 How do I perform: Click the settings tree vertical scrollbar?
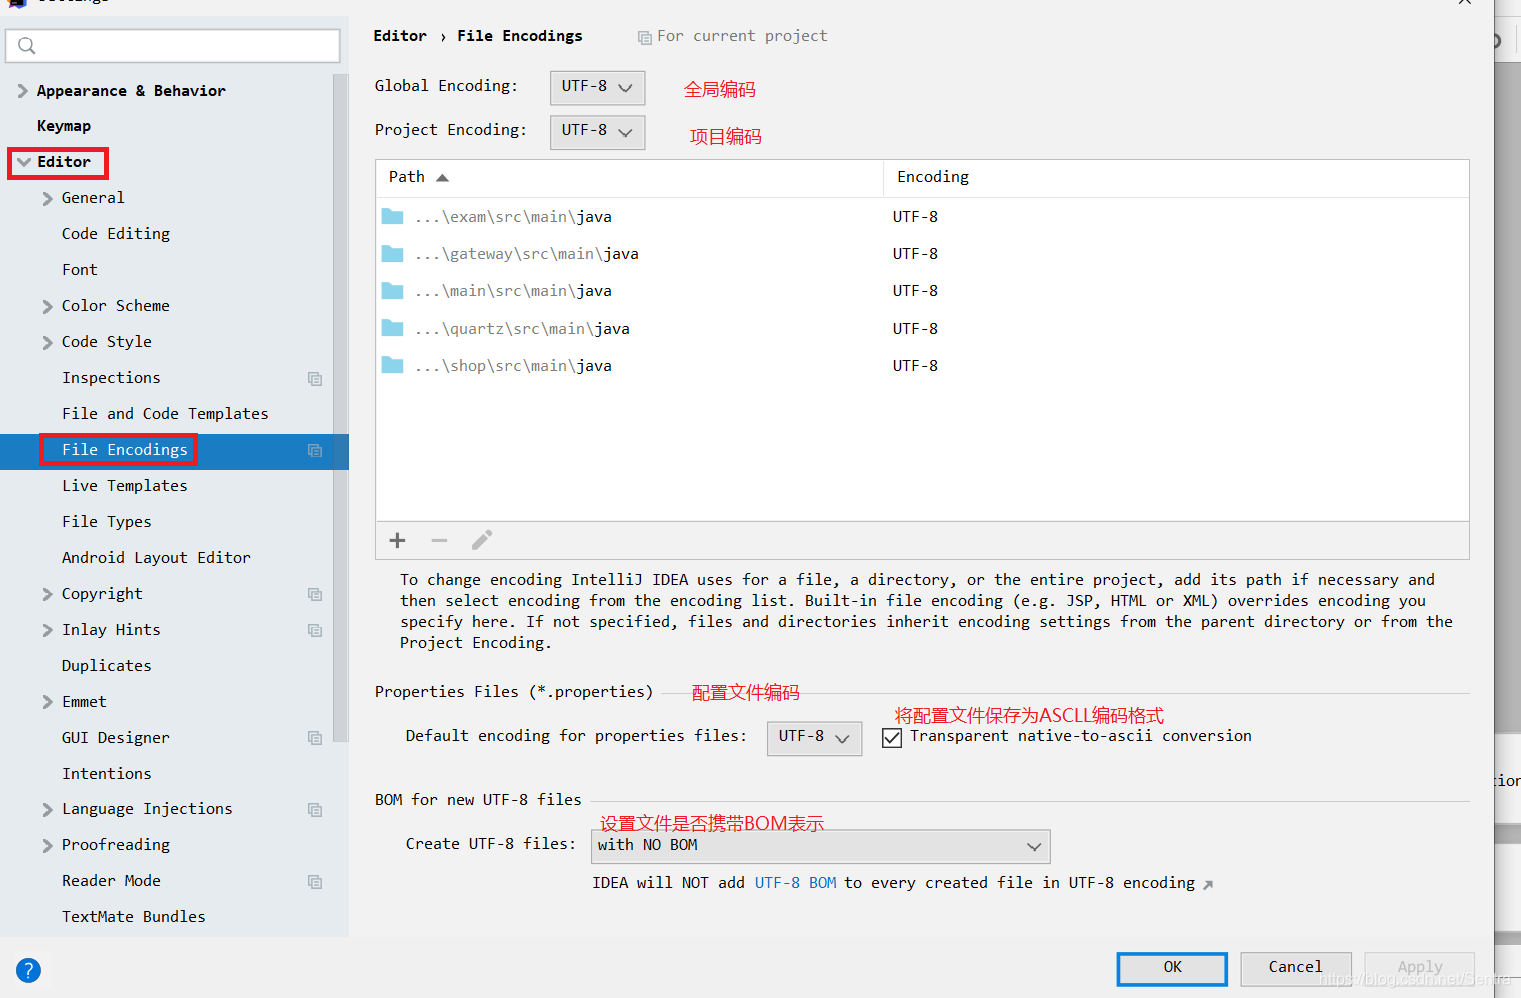click(340, 408)
